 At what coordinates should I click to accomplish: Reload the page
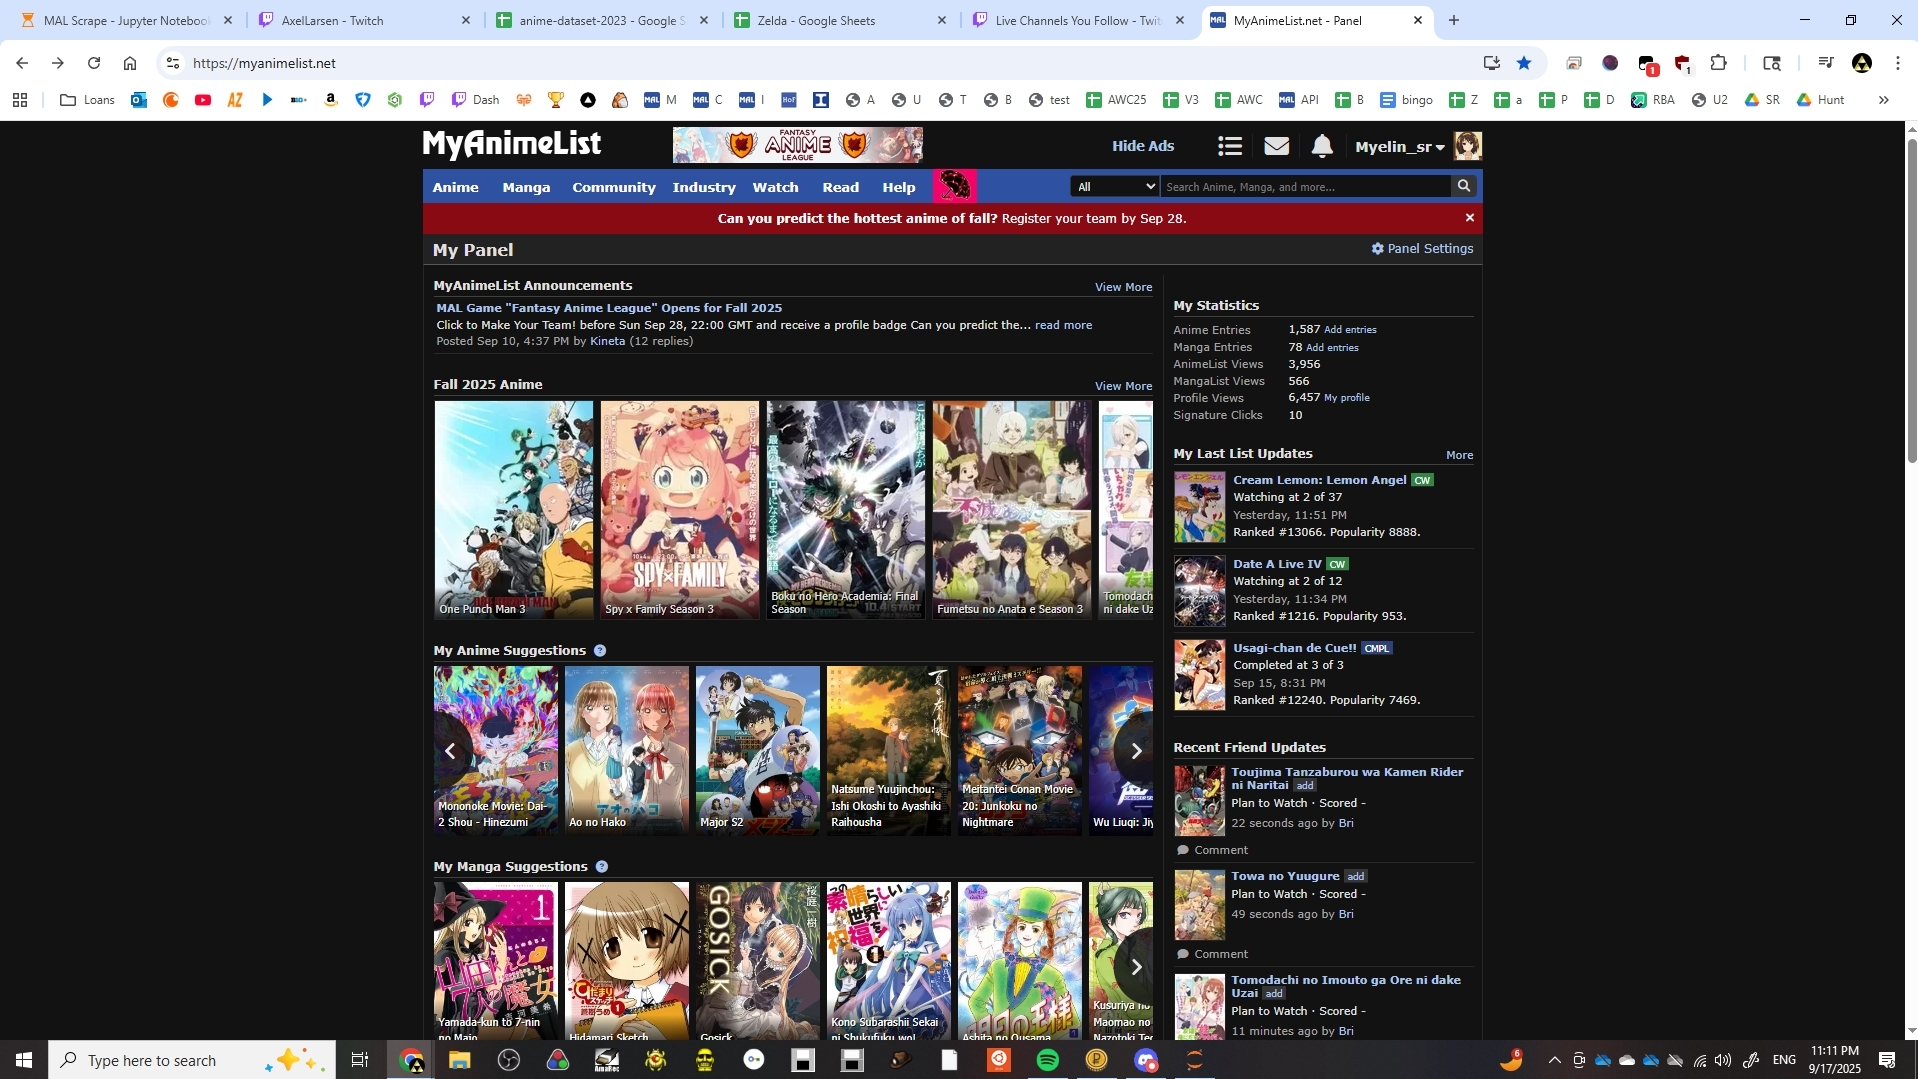coord(94,63)
